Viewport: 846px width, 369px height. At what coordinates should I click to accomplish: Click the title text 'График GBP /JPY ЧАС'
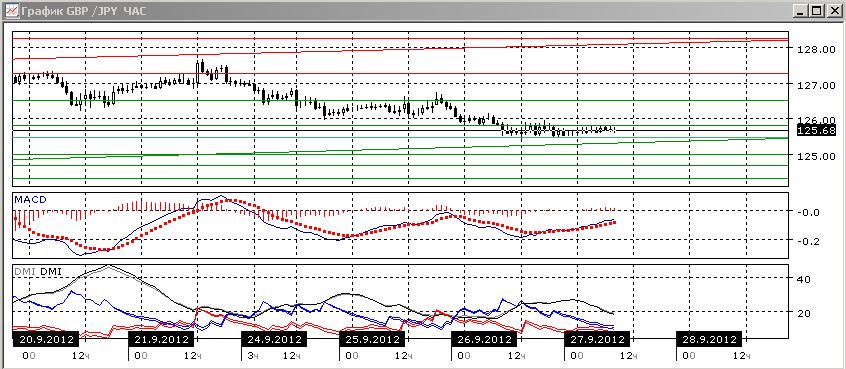pyautogui.click(x=84, y=11)
